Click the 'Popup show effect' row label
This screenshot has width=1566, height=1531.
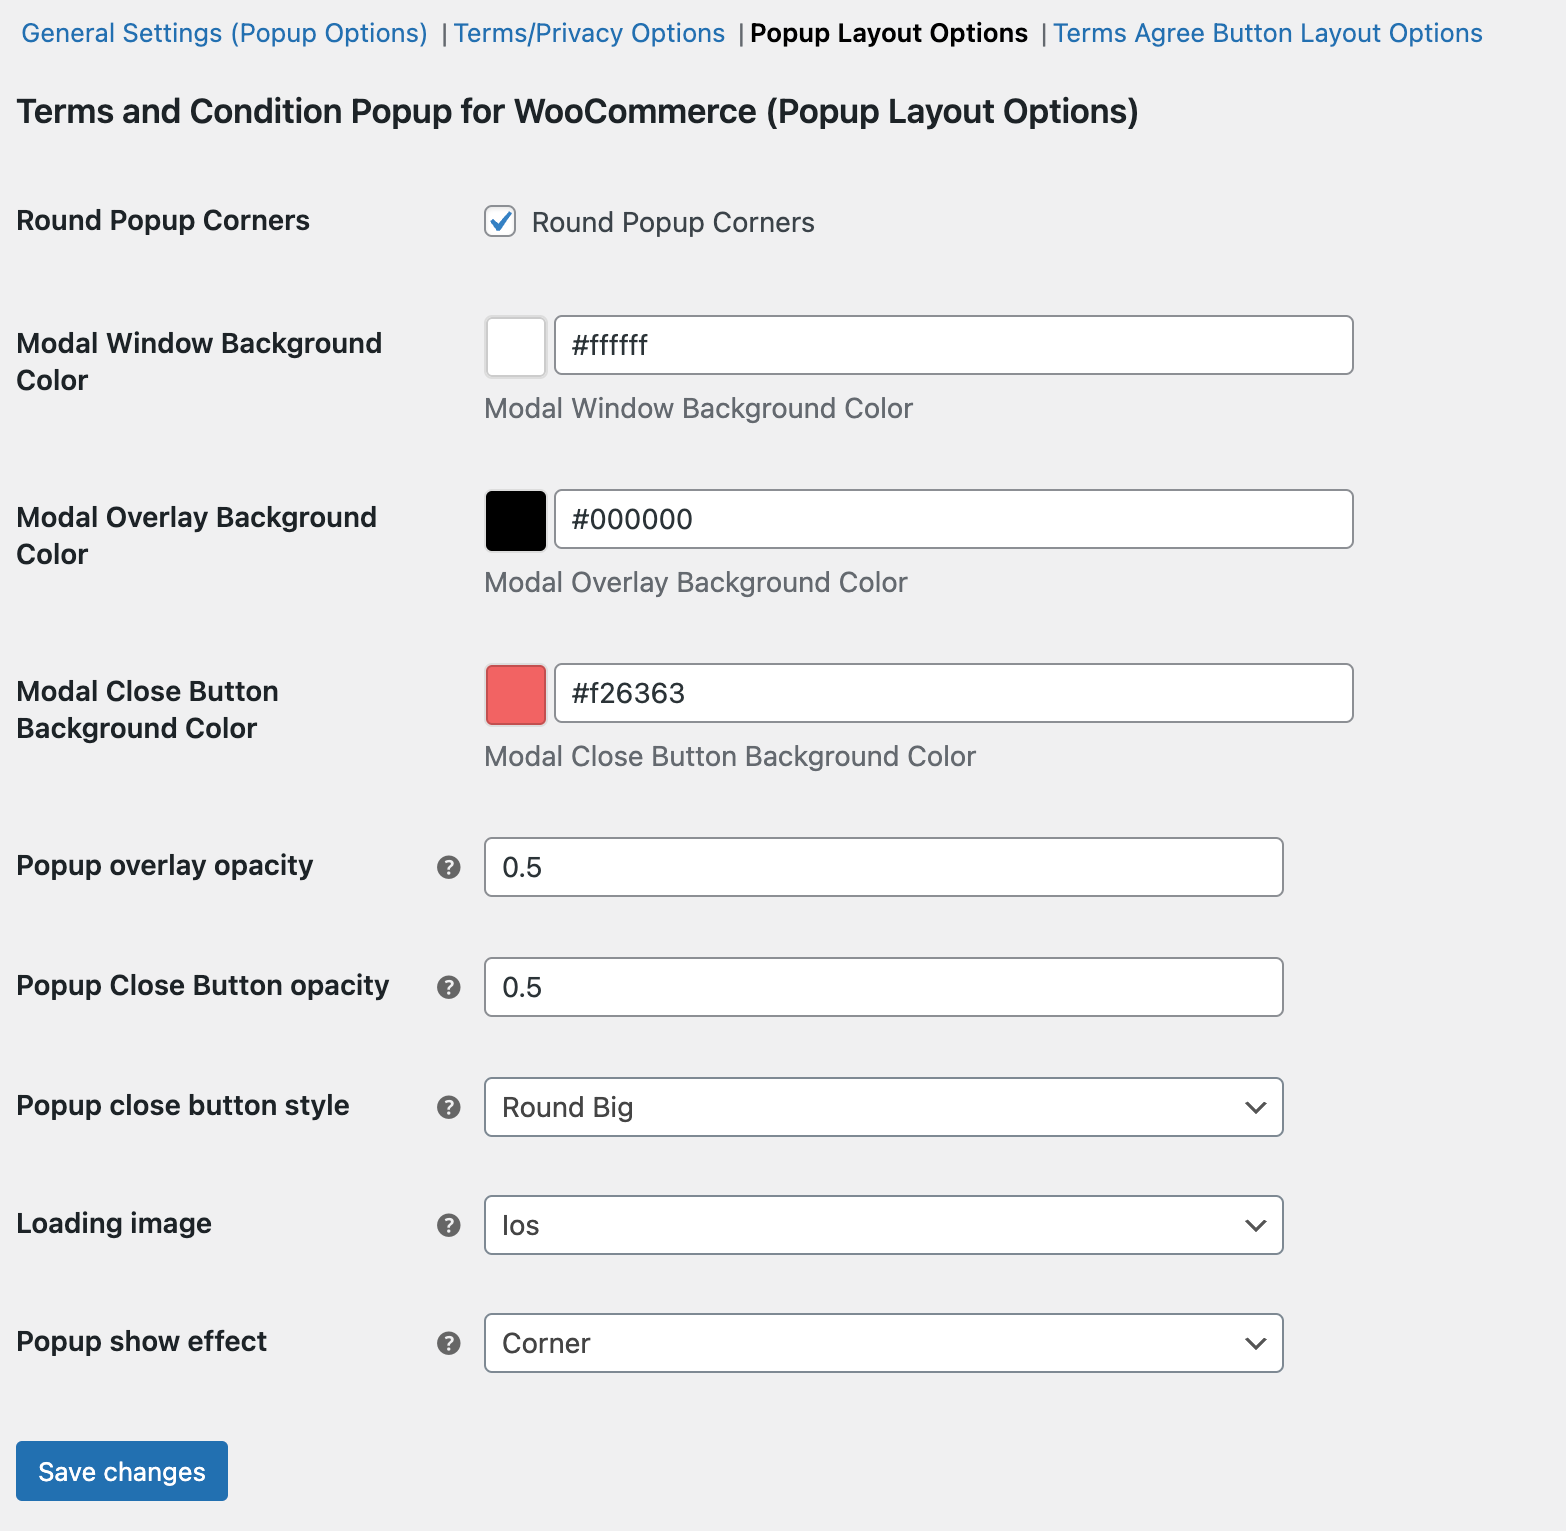click(142, 1341)
